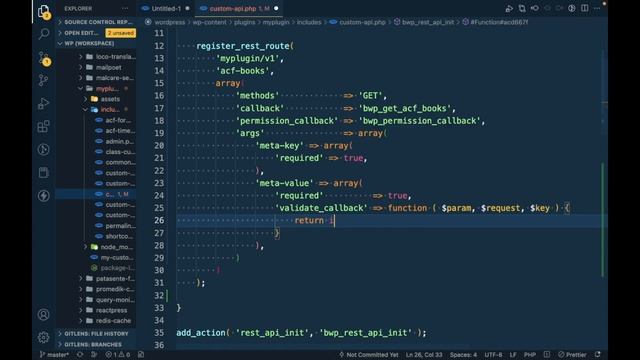Click errors and warnings count in status bar
This screenshot has width=640, height=360.
(x=118, y=355)
